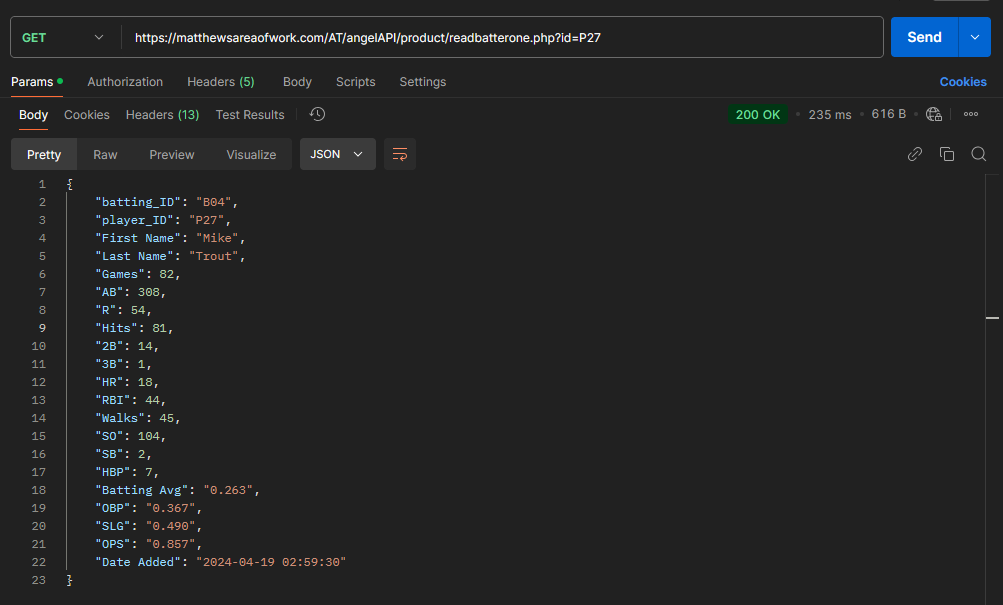Click the "OPS" key on line 21

(113, 544)
